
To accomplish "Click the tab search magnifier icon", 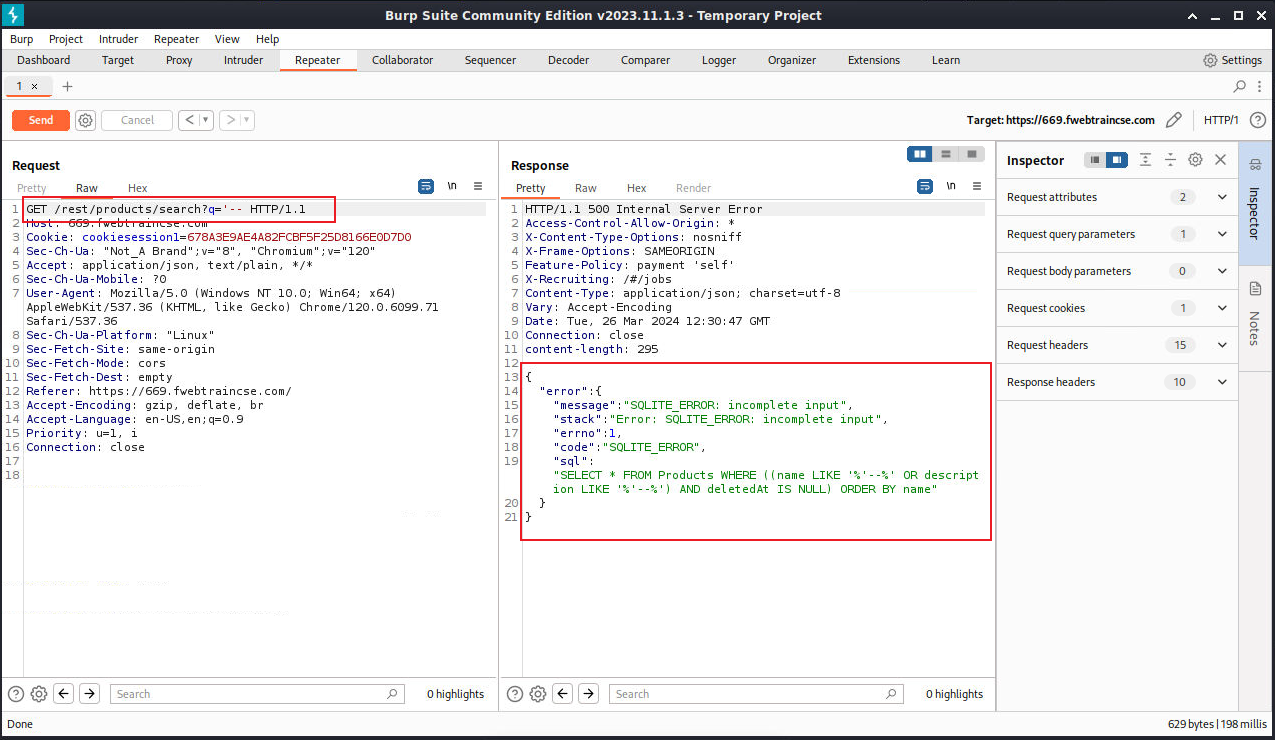I will (x=1240, y=86).
